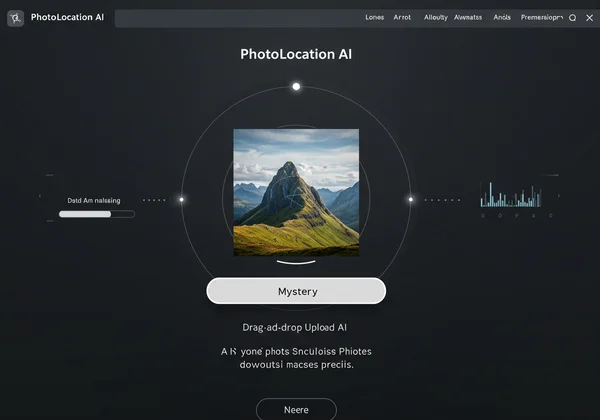Click the left chevron beside analysis panel

tap(40, 196)
